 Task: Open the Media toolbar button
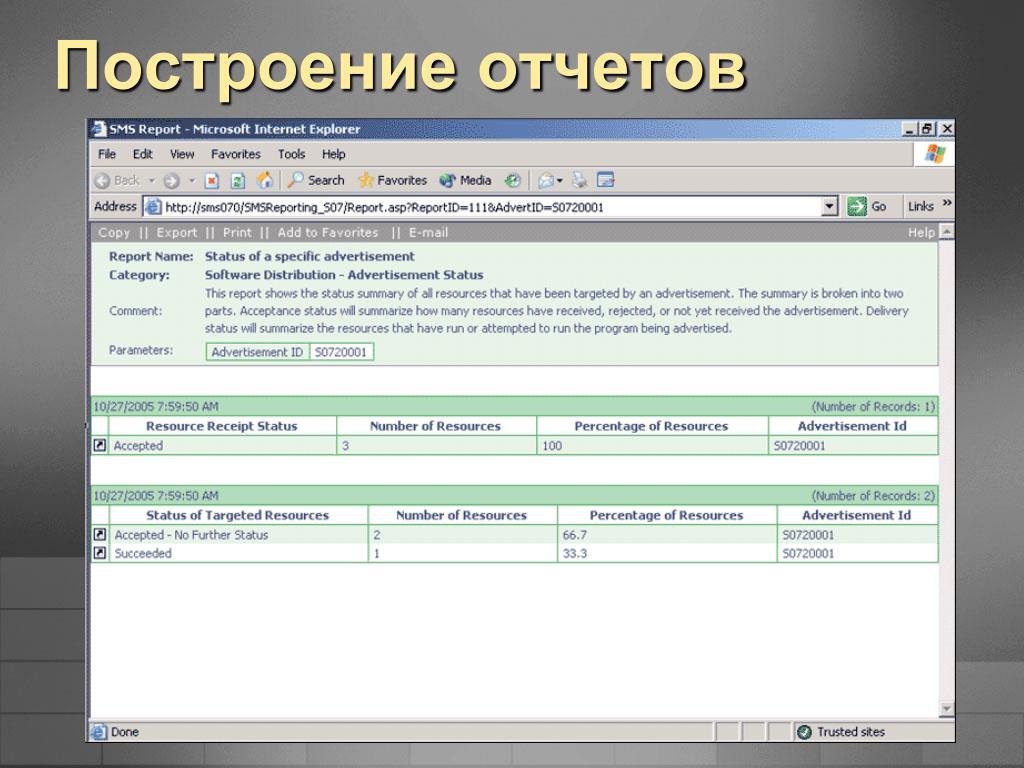(x=466, y=180)
